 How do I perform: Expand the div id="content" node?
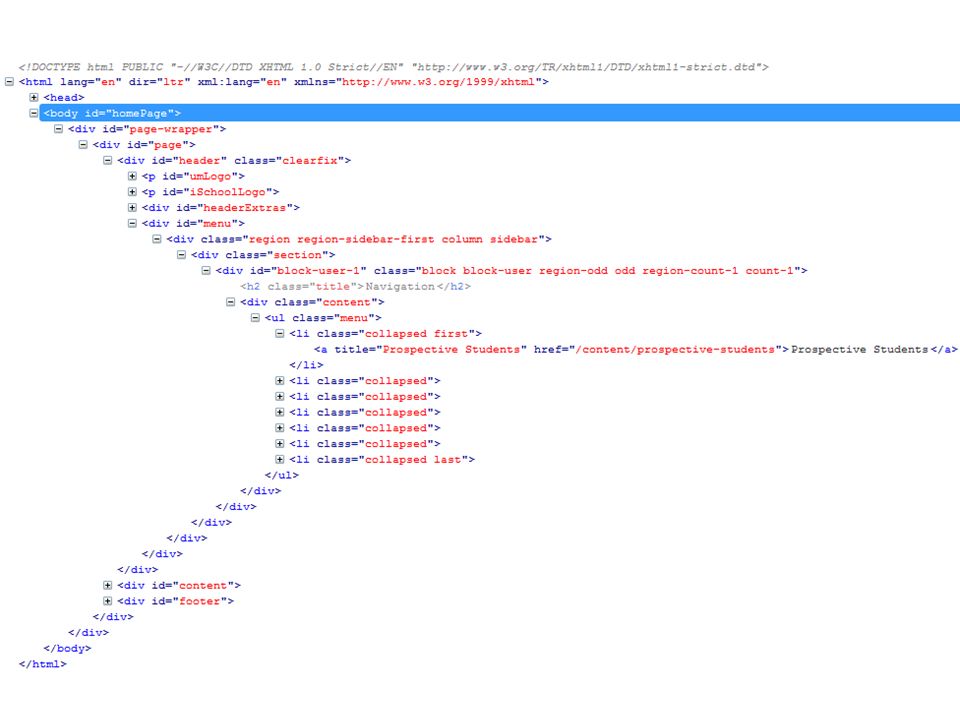pos(107,585)
